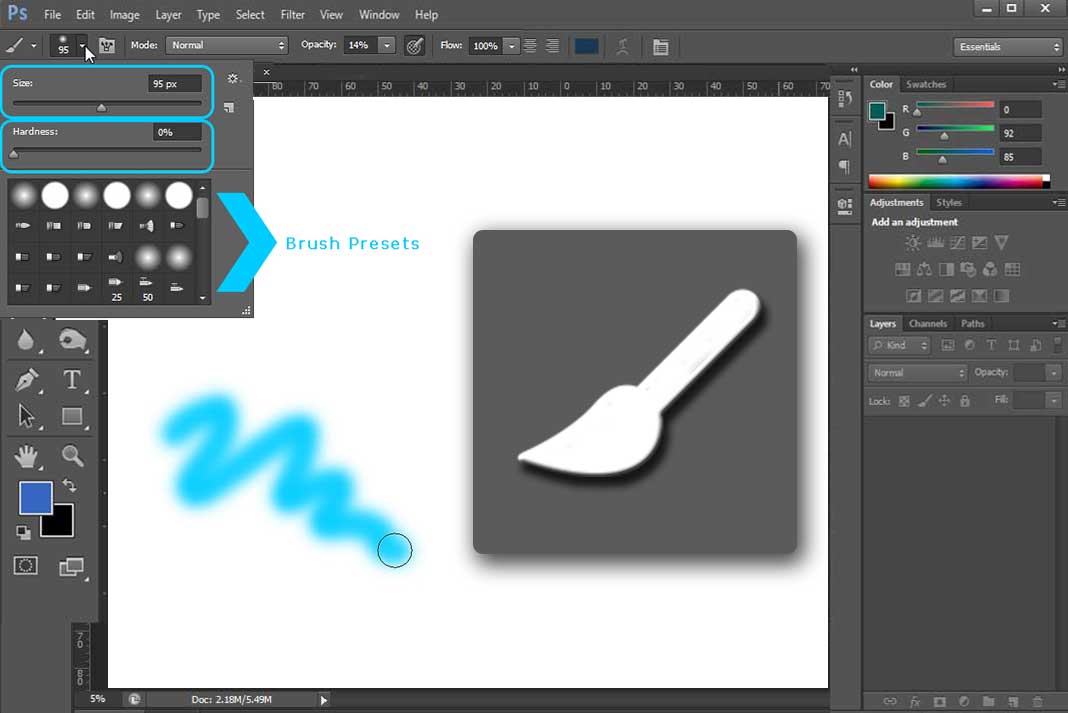Open the brush preset picker arrow

pos(82,46)
